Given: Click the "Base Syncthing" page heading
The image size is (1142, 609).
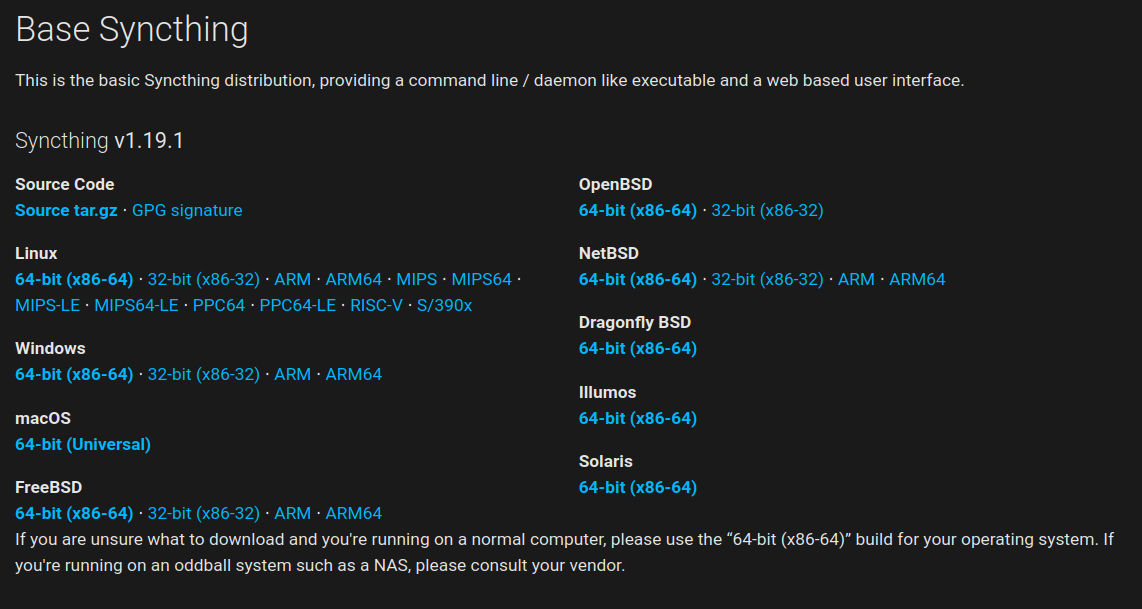Looking at the screenshot, I should pyautogui.click(x=132, y=30).
